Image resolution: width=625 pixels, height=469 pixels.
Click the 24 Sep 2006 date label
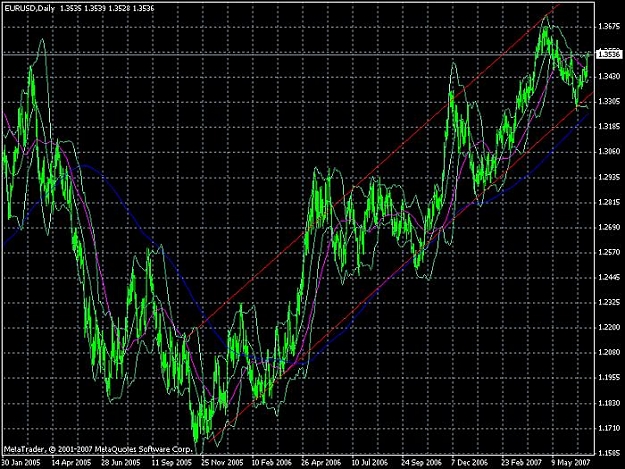point(421,463)
